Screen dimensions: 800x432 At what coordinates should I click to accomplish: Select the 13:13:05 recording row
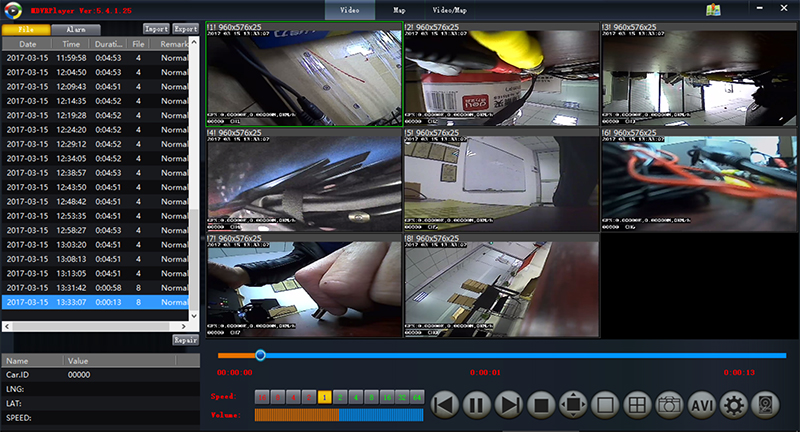100,272
